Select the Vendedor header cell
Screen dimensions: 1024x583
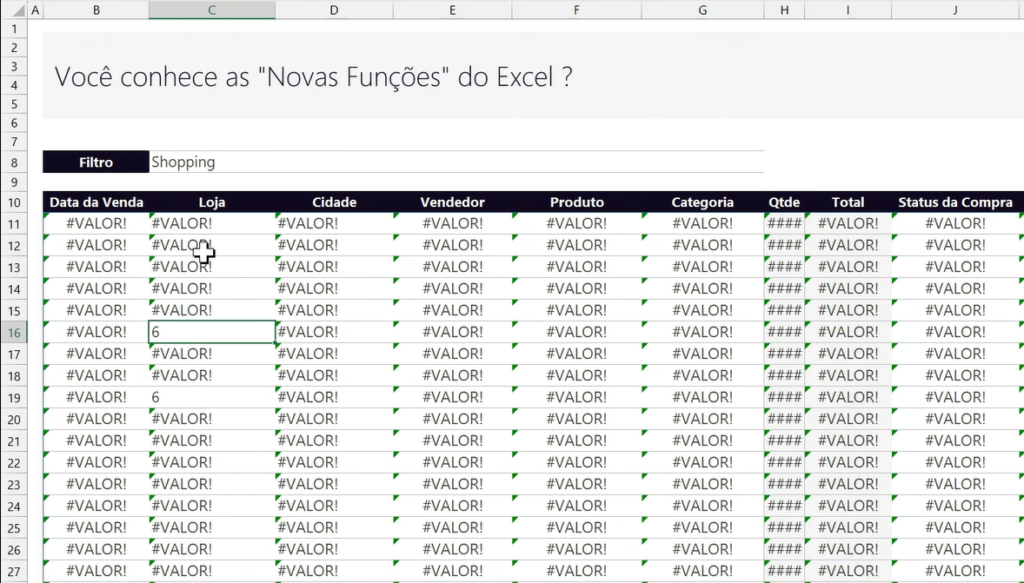452,202
